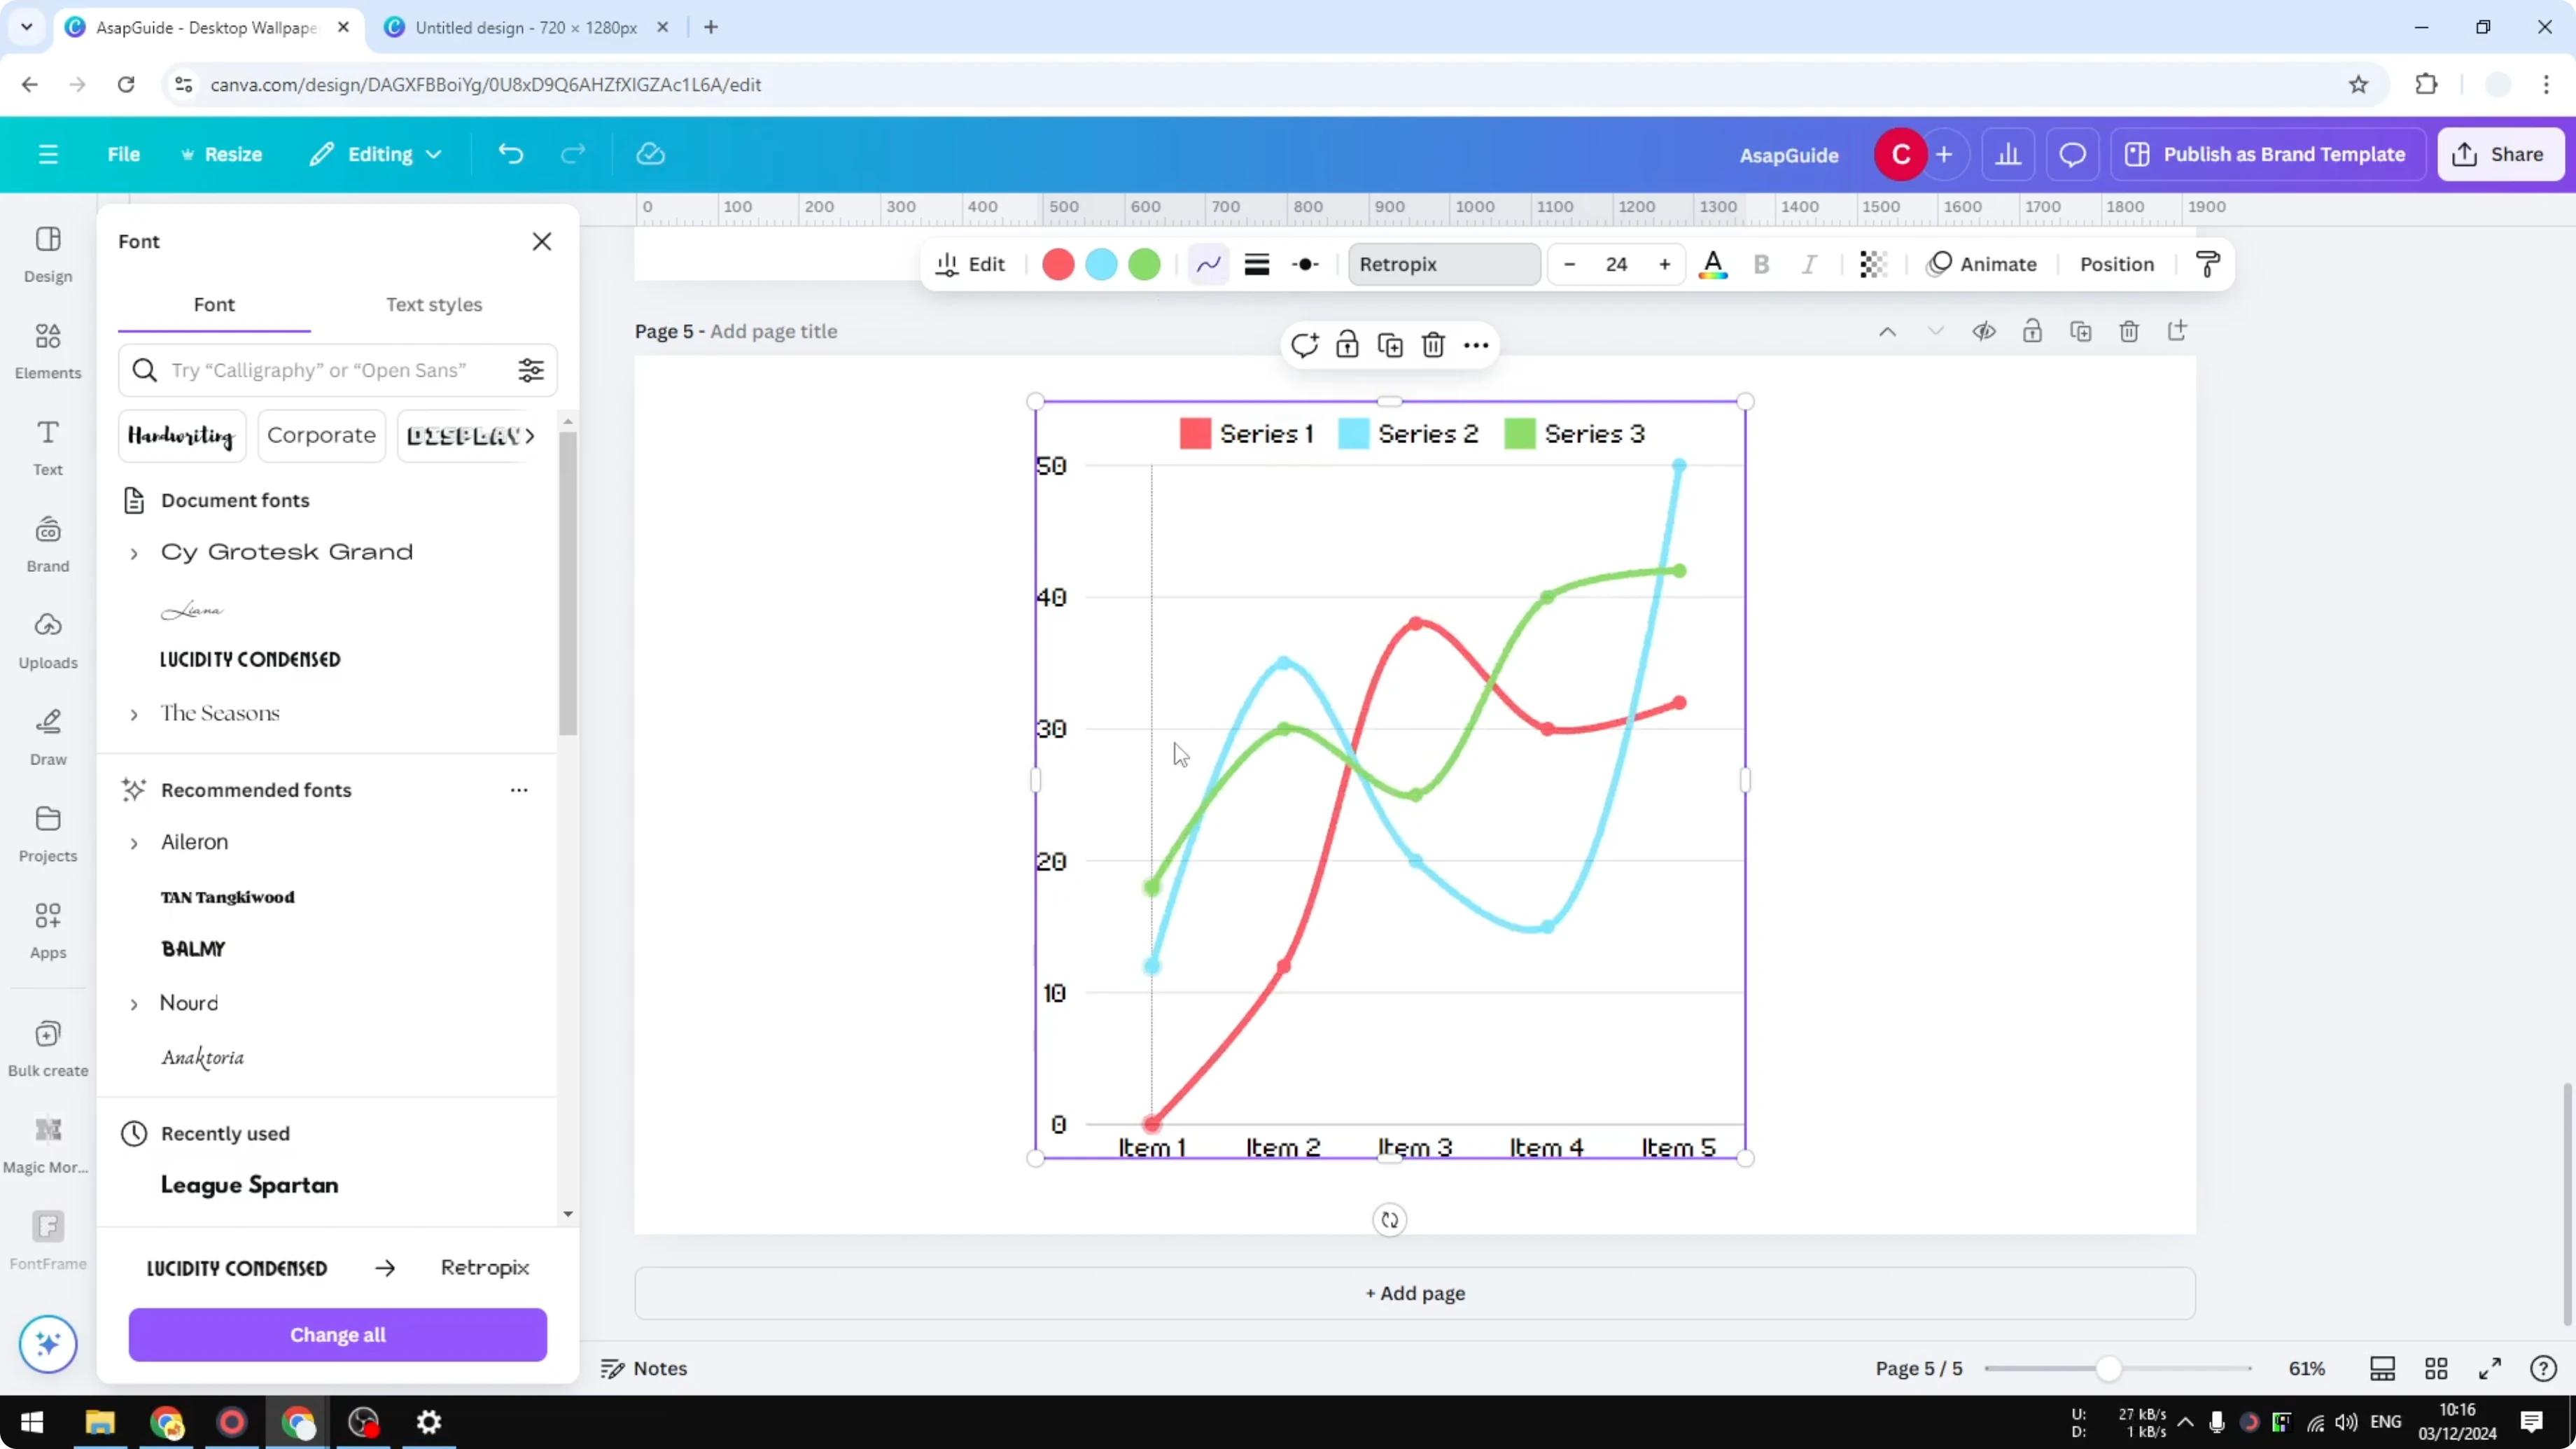Image resolution: width=2576 pixels, height=1449 pixels.
Task: Select the Draw tool in the sidebar
Action: click(x=47, y=738)
